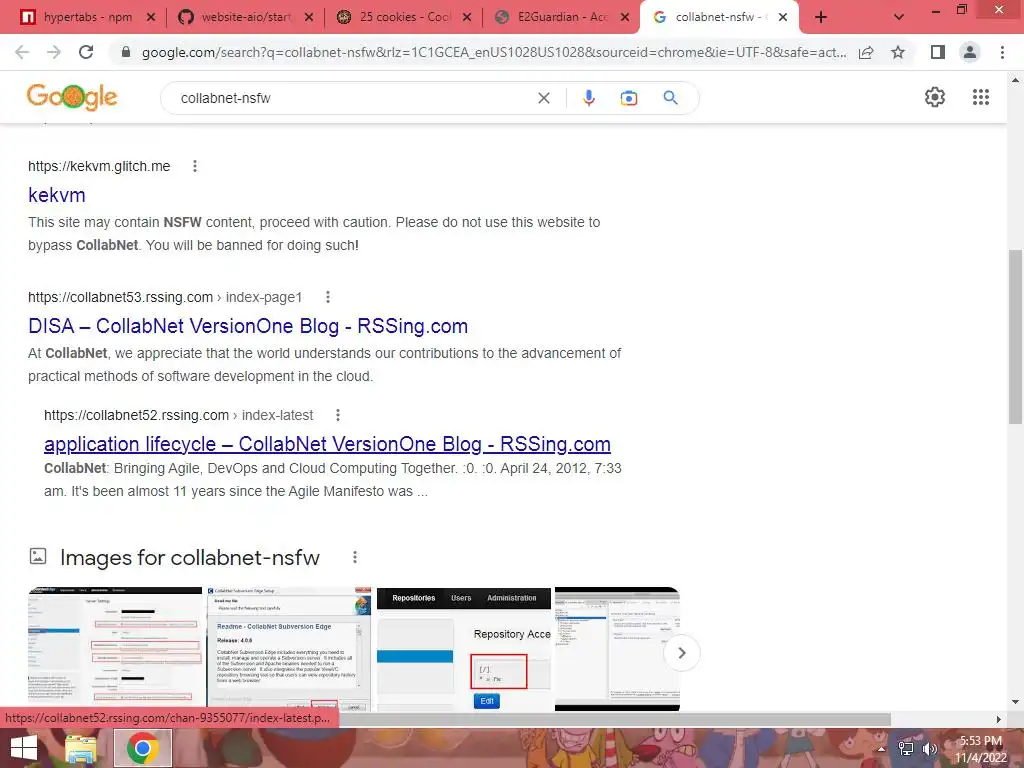Clear the search box with the X
The image size is (1024, 768).
tap(543, 98)
